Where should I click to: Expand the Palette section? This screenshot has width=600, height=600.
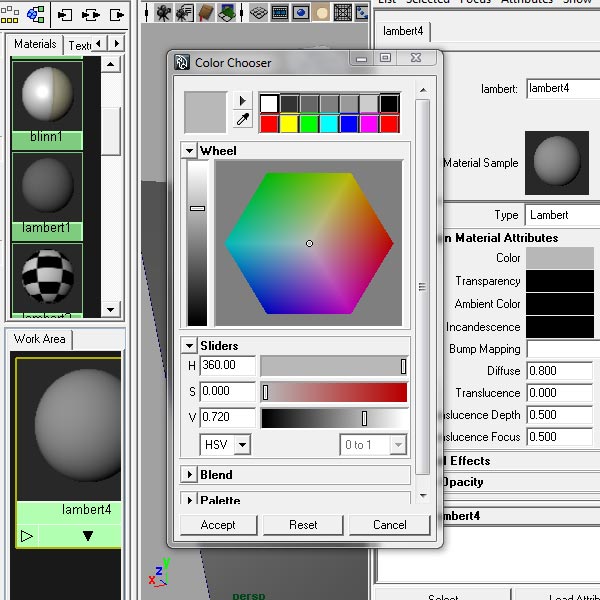point(189,499)
